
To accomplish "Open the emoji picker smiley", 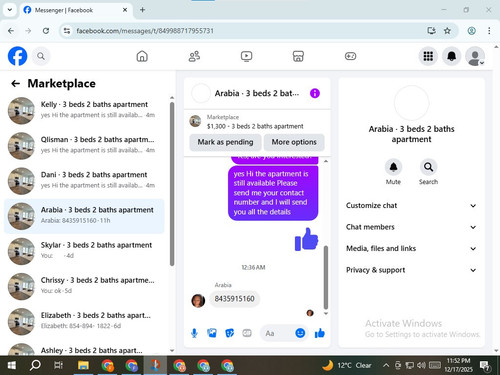I will pyautogui.click(x=300, y=333).
